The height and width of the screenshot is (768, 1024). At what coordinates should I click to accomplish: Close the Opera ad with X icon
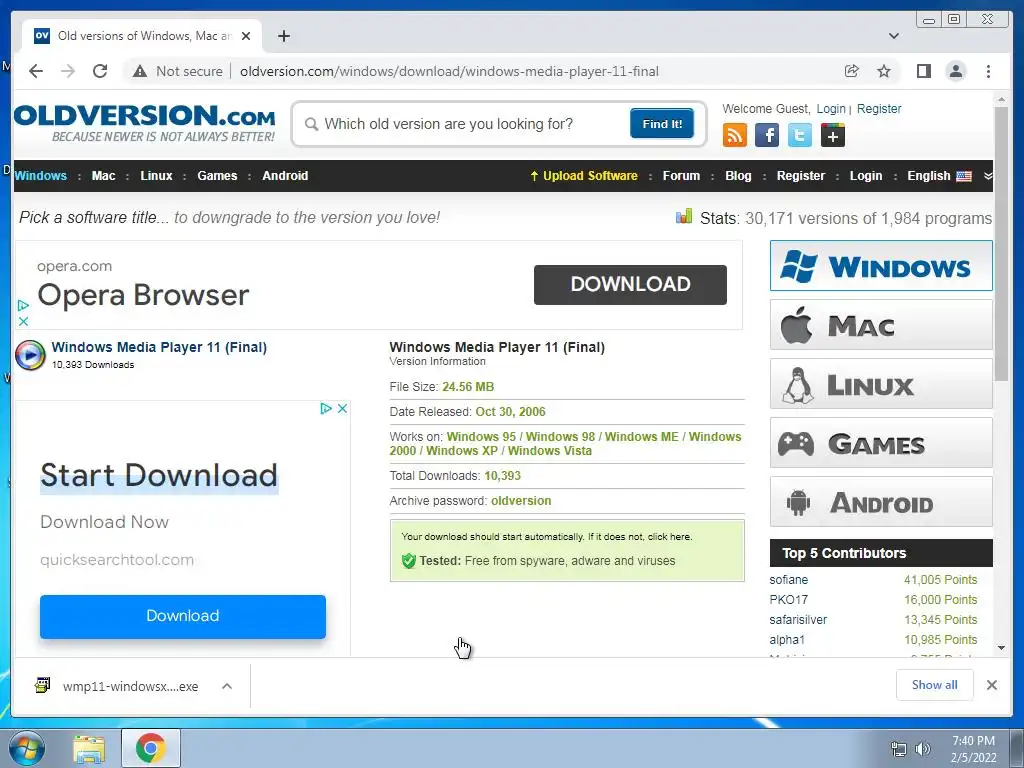(23, 321)
